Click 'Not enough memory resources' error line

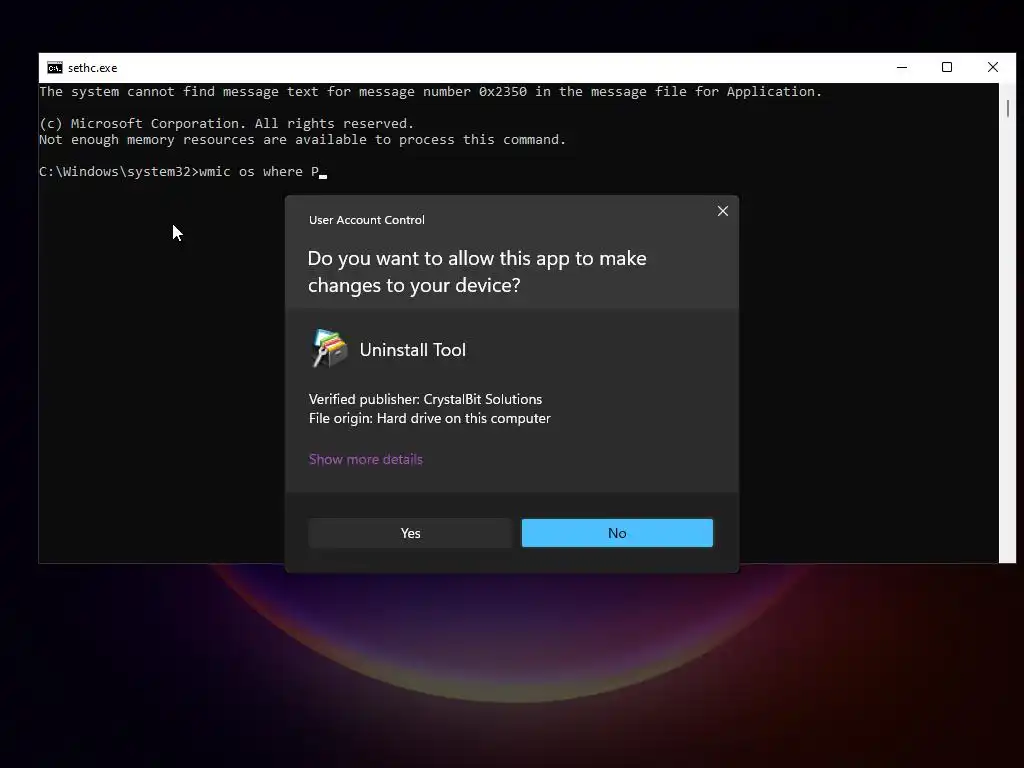[302, 140]
